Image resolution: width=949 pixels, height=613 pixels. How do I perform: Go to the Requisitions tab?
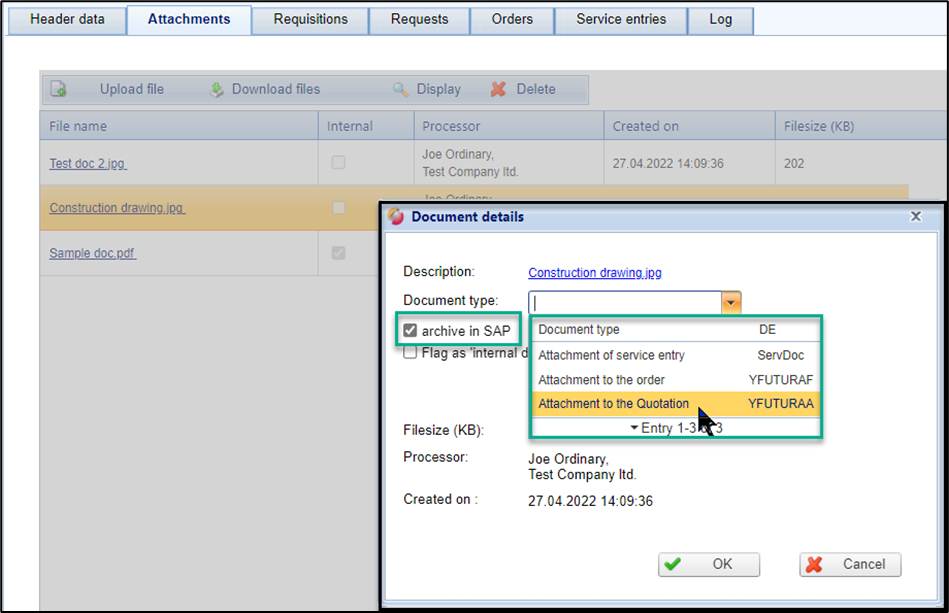tap(310, 19)
